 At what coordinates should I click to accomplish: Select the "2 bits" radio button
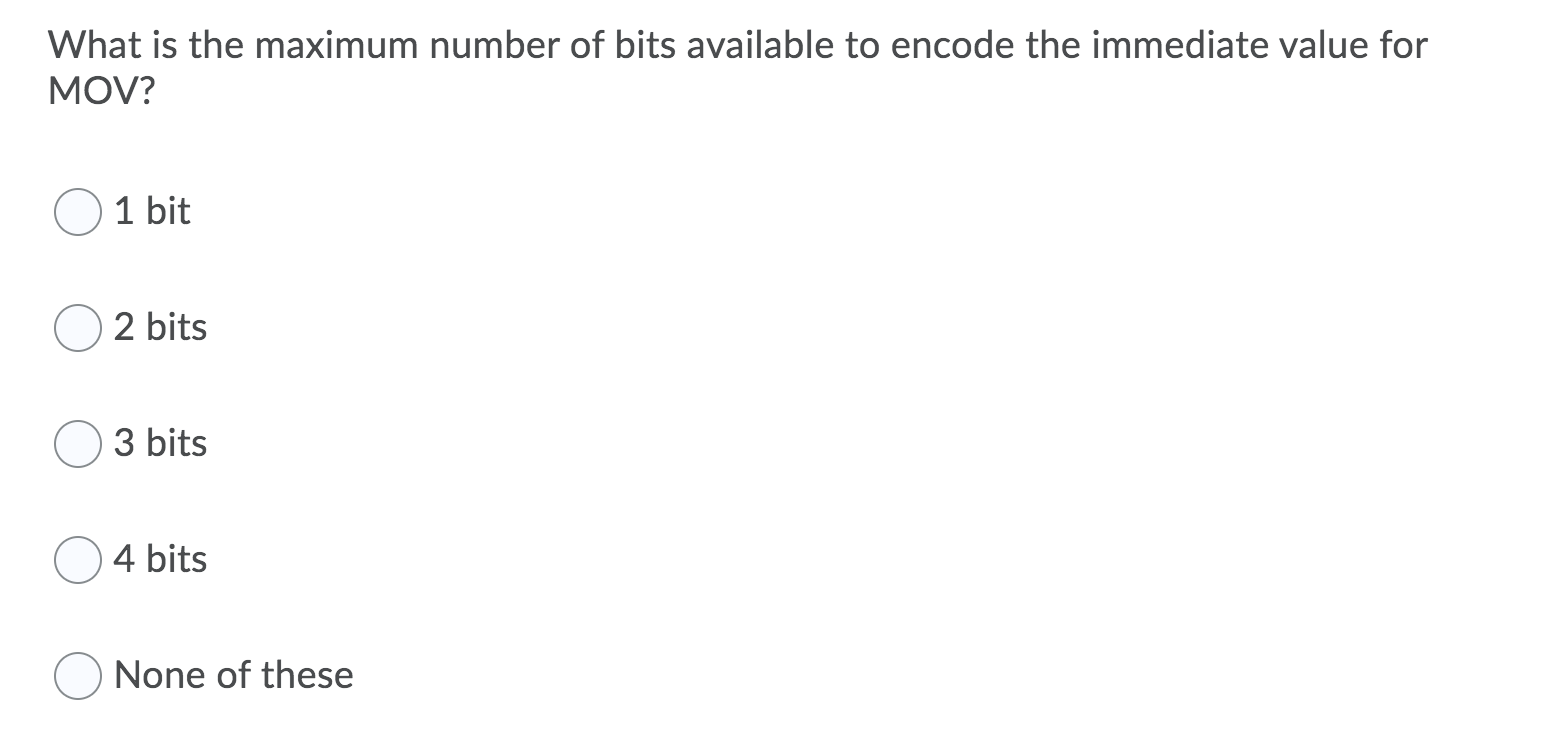77,327
